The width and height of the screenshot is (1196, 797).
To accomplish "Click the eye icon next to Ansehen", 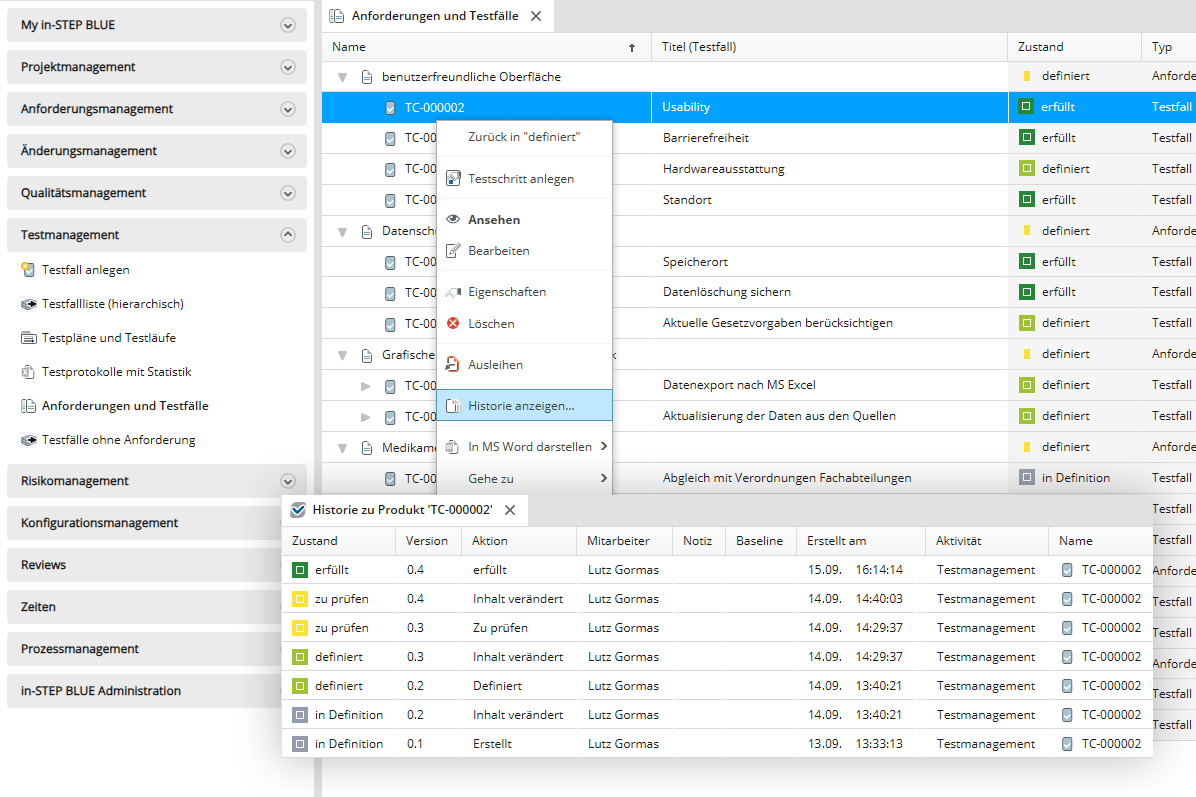I will coord(452,220).
